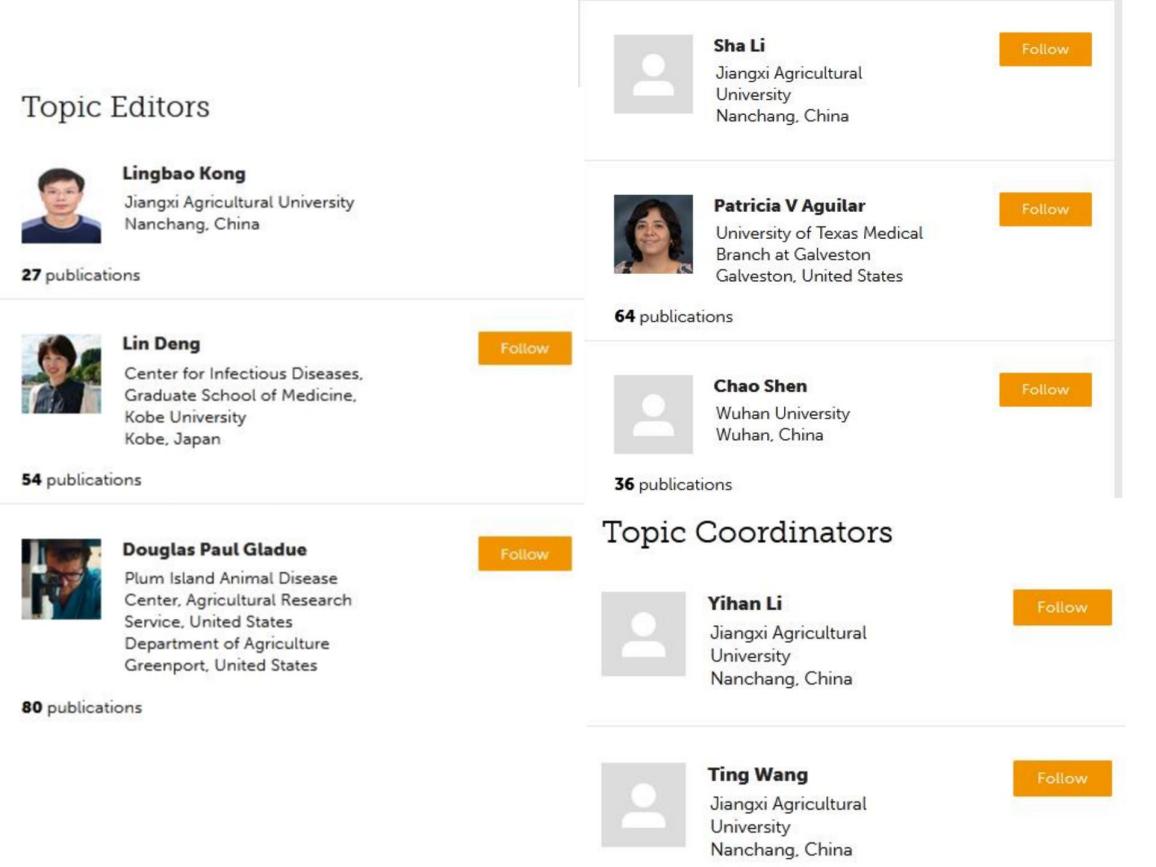Click Lingbao Kong's profile photo
Screen dimensions: 1156x867
tap(61, 205)
